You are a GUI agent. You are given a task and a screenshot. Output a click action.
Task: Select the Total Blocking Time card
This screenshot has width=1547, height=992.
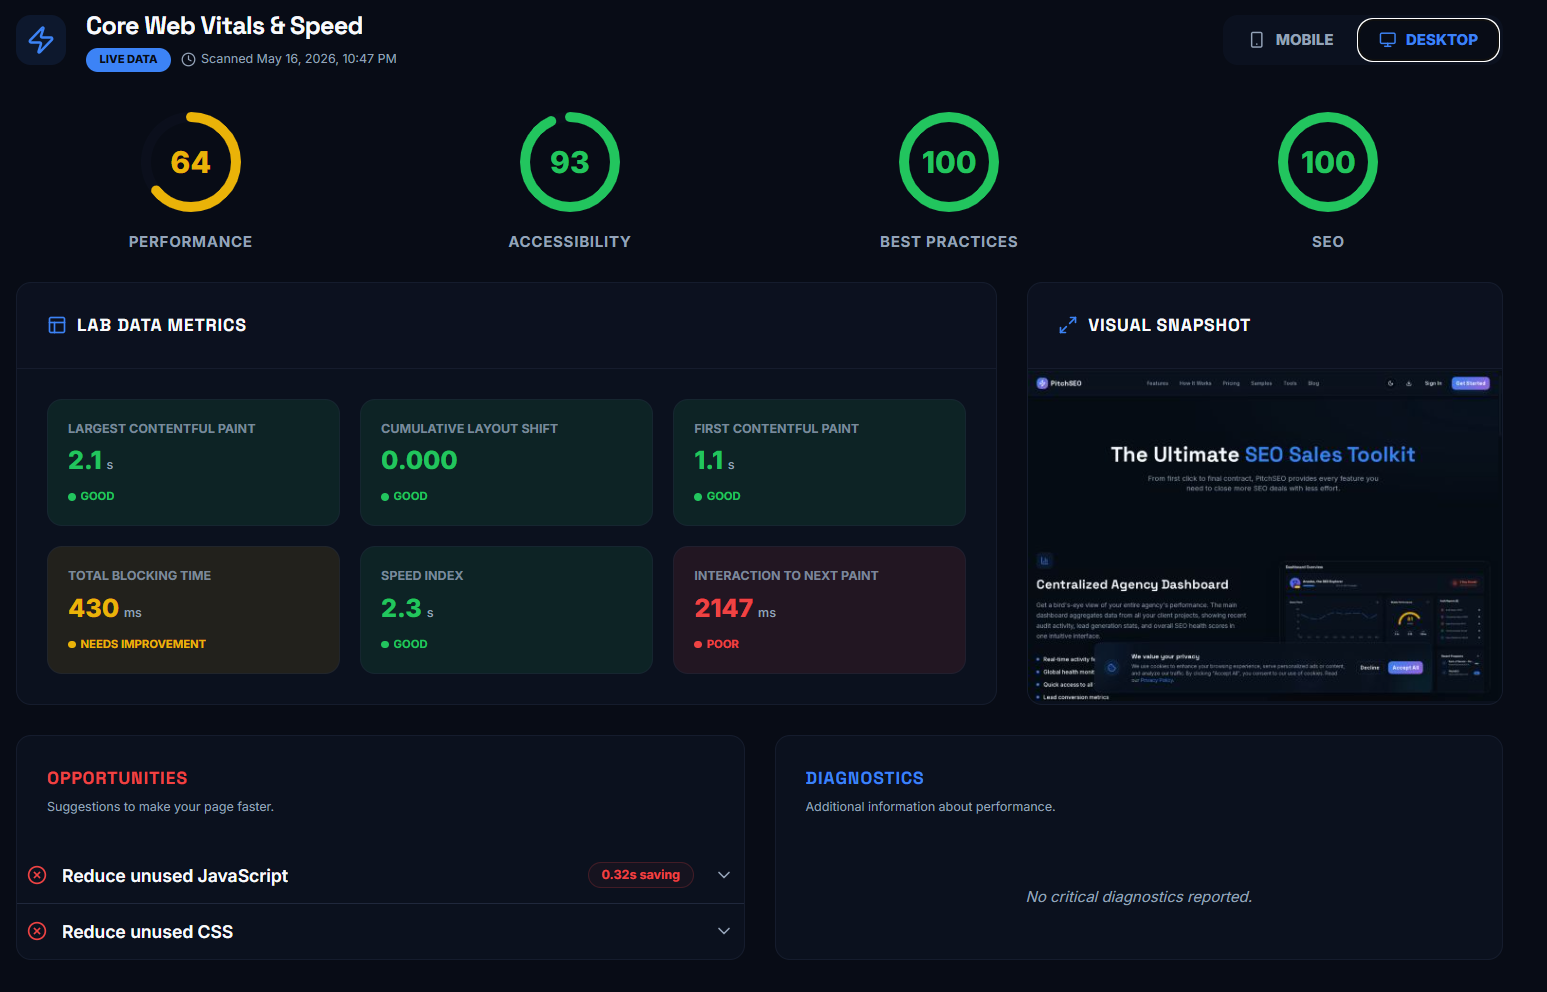click(193, 610)
